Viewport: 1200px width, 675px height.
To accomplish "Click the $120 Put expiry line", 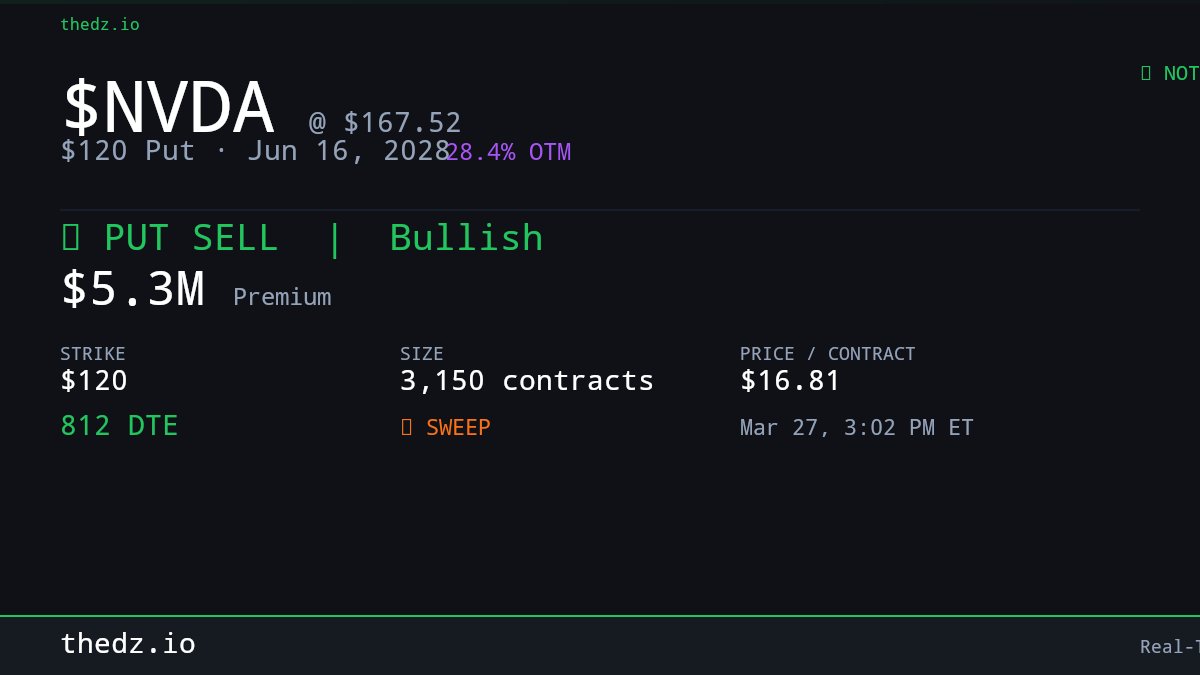I will tap(255, 151).
